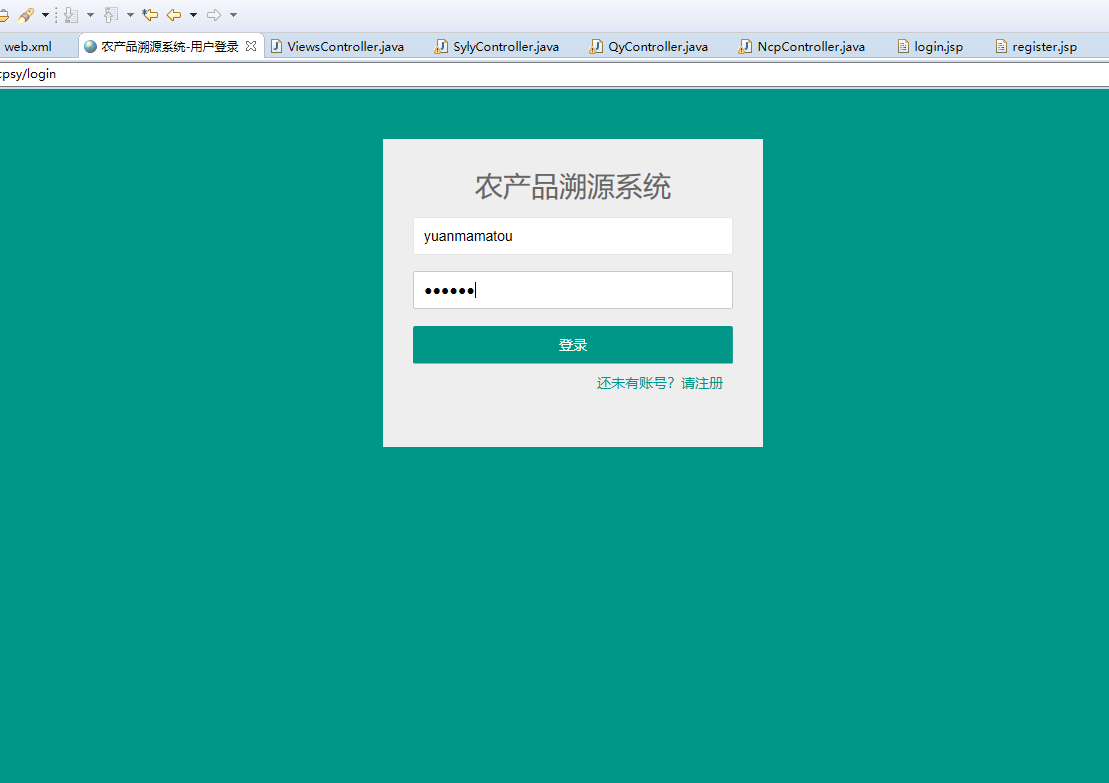This screenshot has width=1109, height=783.
Task: Open the Search tool flashlight icon
Action: pos(27,15)
